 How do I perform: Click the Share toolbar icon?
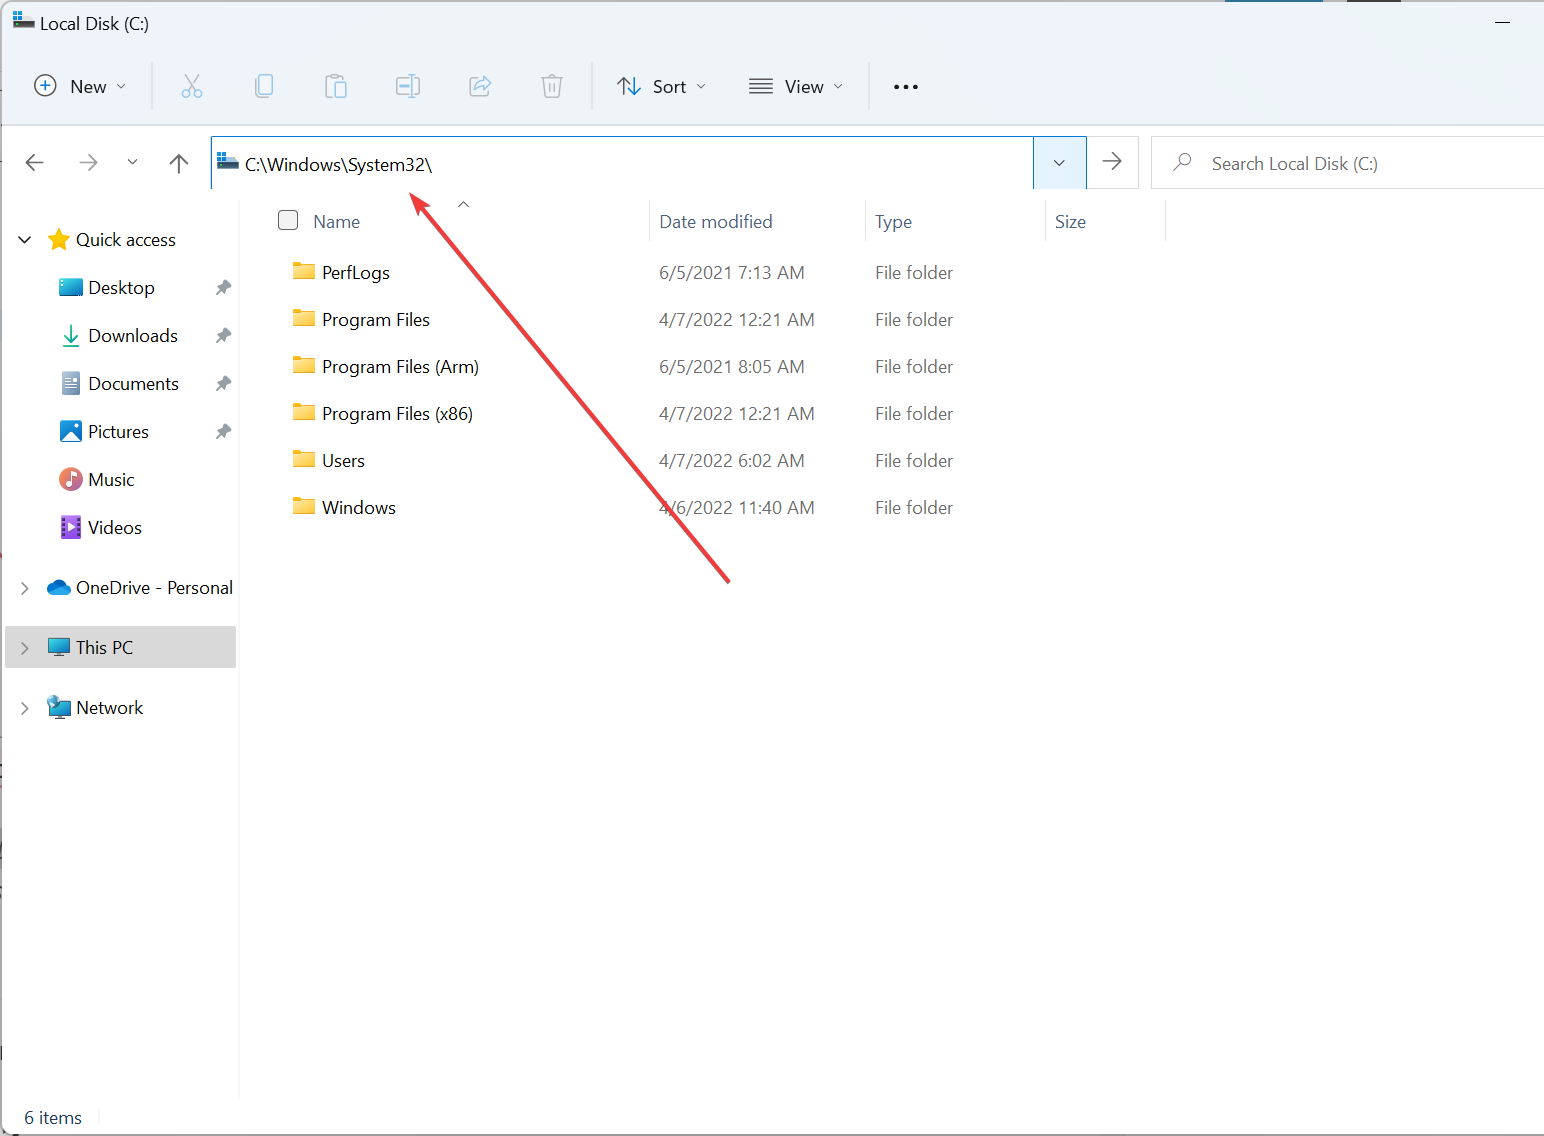tap(480, 86)
